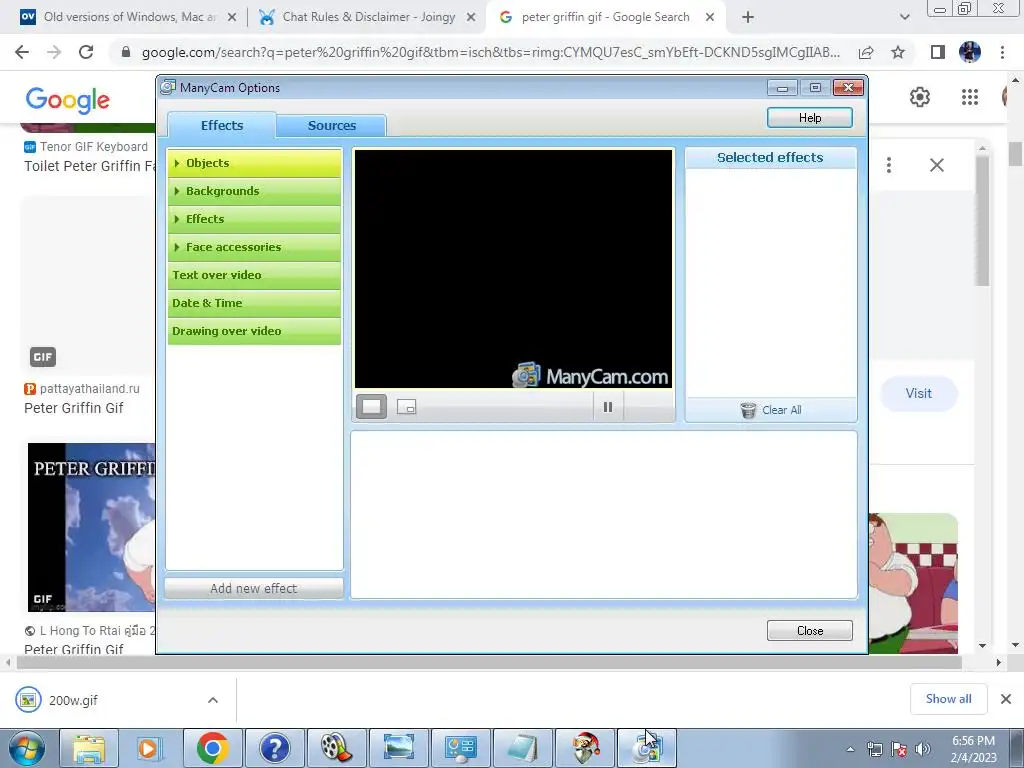Open the 200w.gif download item
Viewport: 1024px width, 768px height.
(73, 700)
